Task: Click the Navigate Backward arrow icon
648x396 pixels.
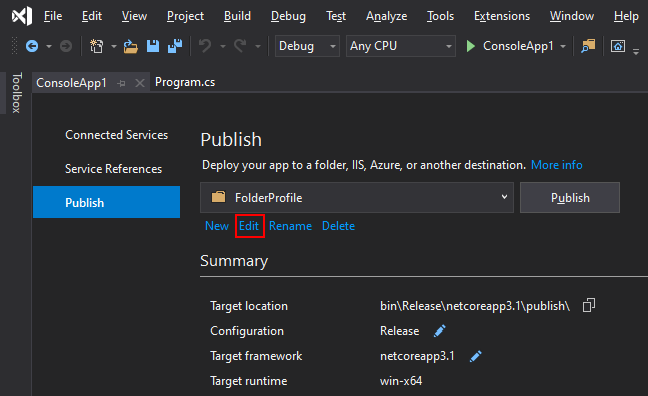Action: (32, 46)
